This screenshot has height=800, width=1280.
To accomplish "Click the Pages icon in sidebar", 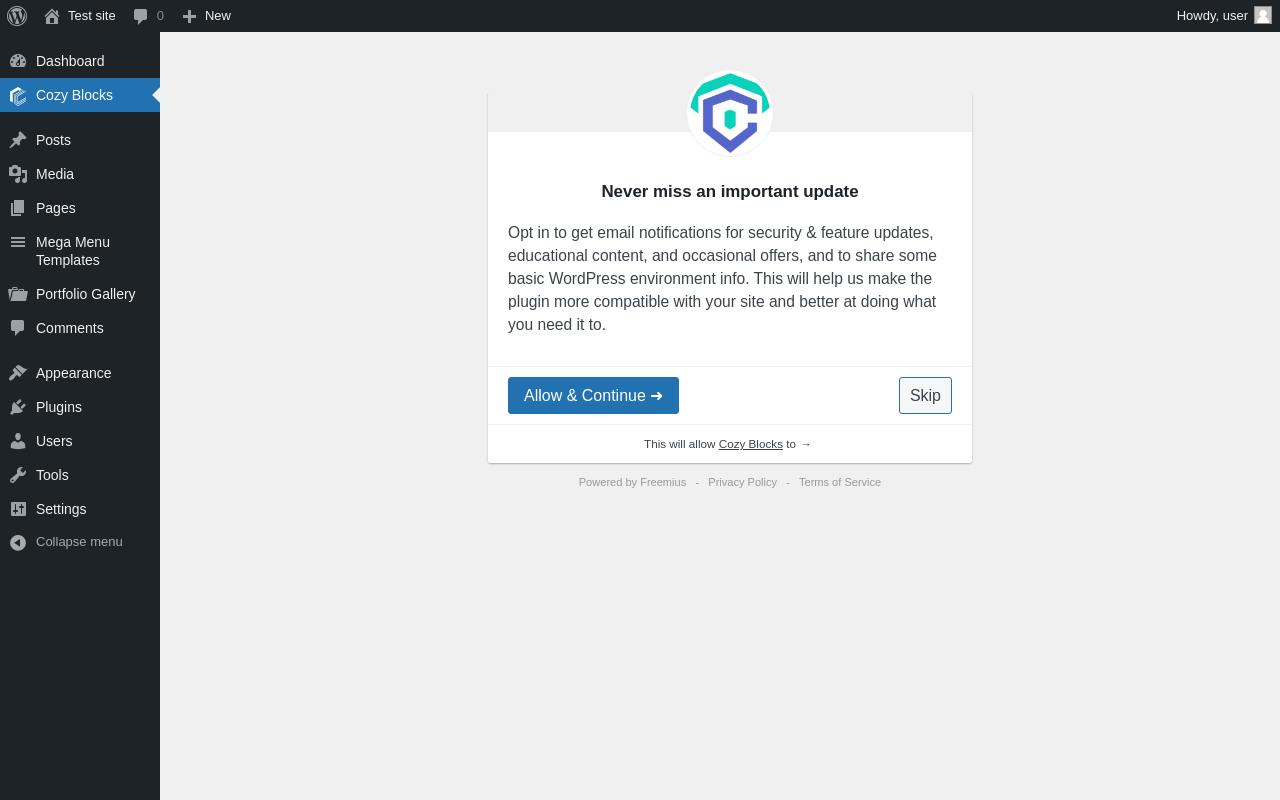I will (18, 208).
